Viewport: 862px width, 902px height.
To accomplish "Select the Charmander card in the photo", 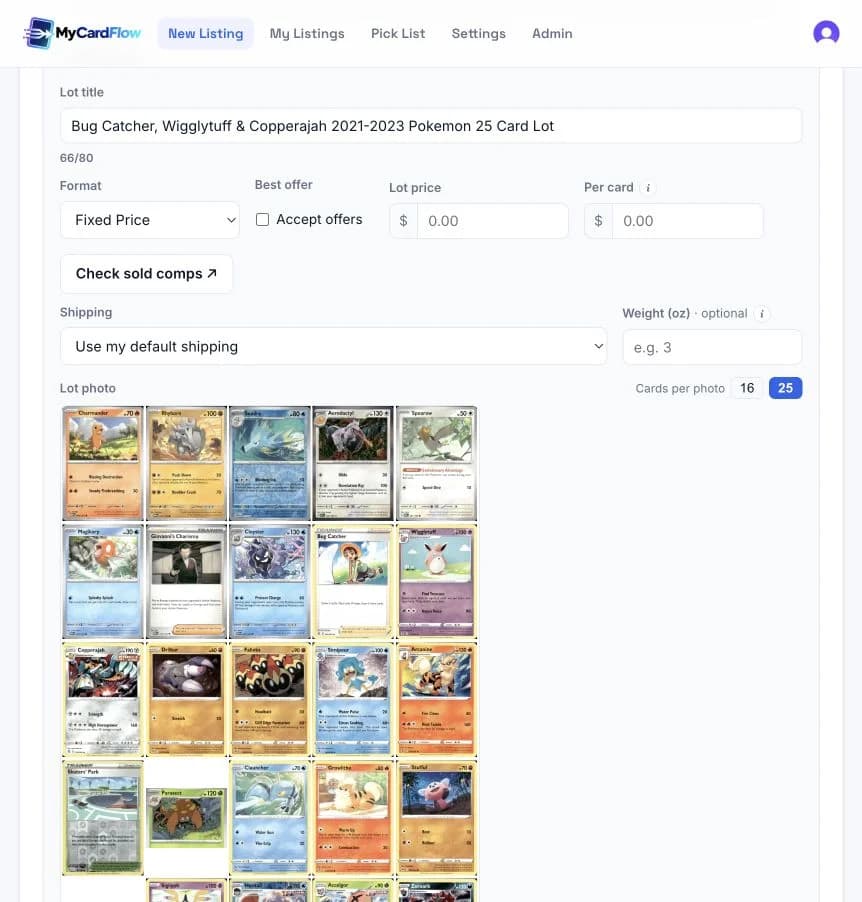I will click(102, 463).
